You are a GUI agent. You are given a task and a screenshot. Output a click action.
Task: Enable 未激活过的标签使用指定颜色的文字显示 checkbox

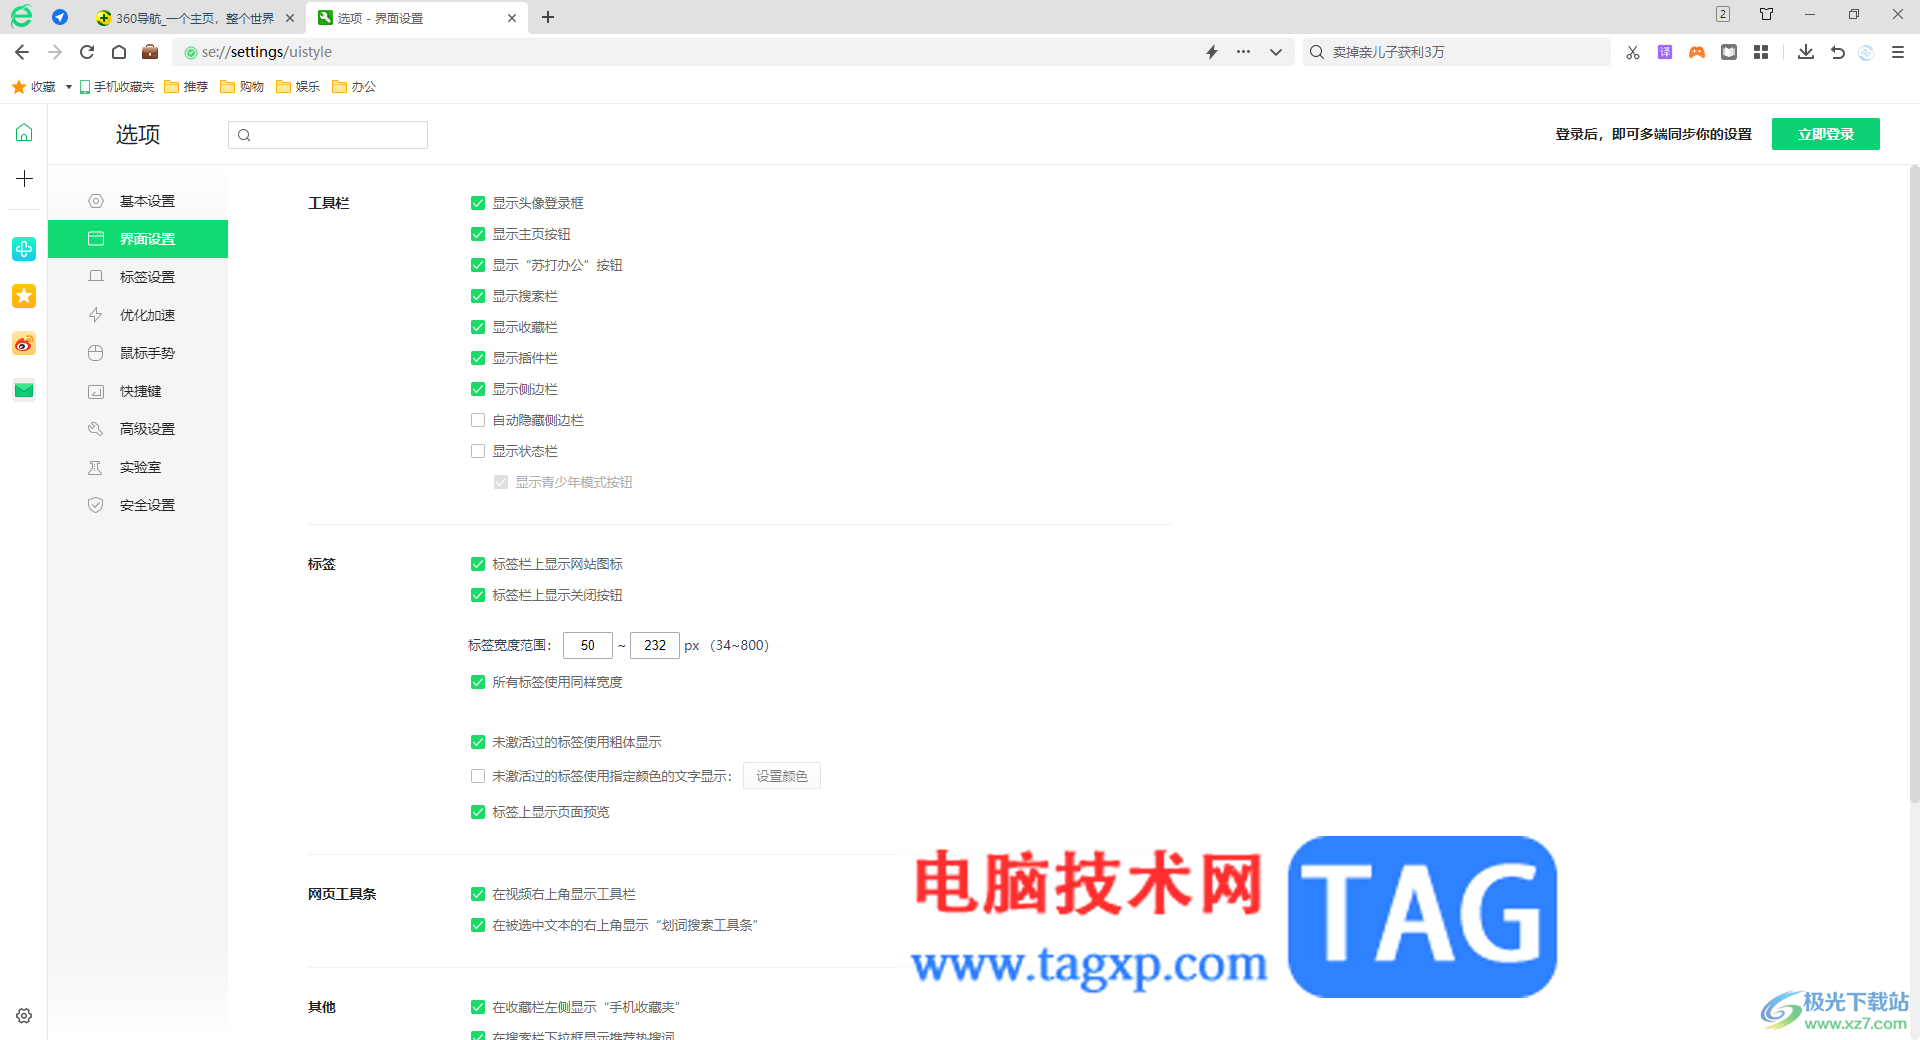[478, 776]
